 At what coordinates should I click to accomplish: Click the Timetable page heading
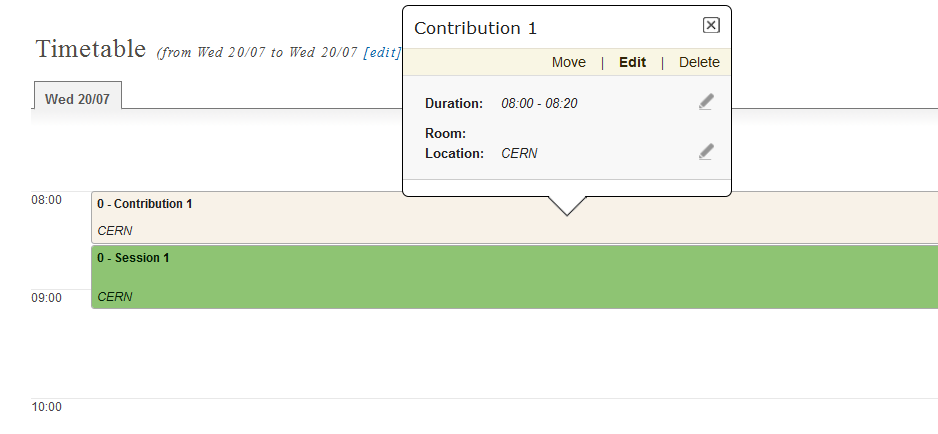pos(91,48)
